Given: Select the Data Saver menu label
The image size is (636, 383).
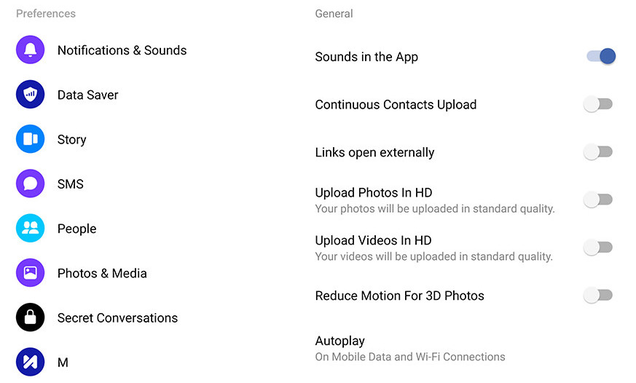Looking at the screenshot, I should tap(88, 95).
